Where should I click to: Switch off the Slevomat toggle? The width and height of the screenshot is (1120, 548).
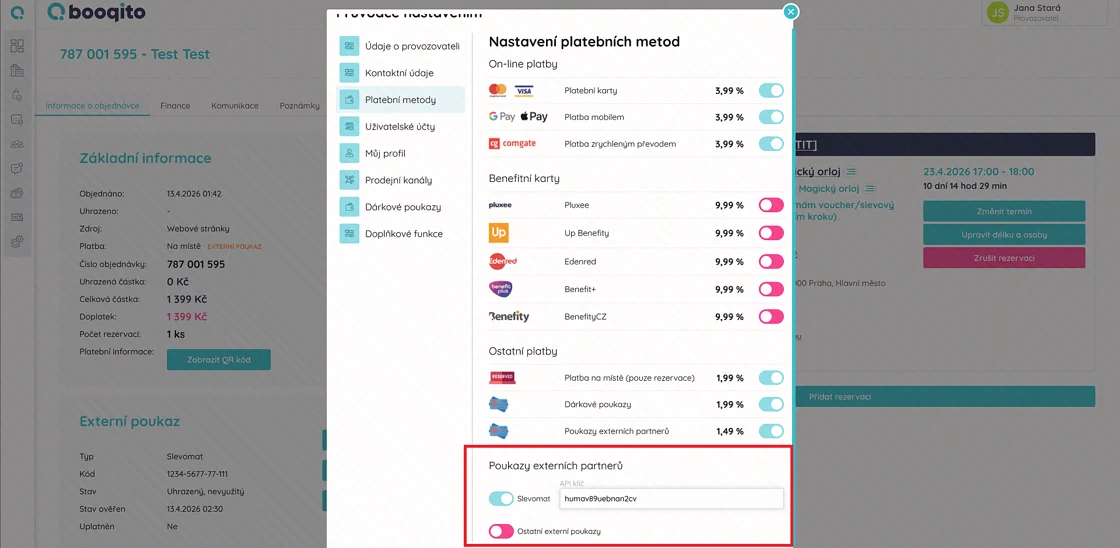pos(501,498)
